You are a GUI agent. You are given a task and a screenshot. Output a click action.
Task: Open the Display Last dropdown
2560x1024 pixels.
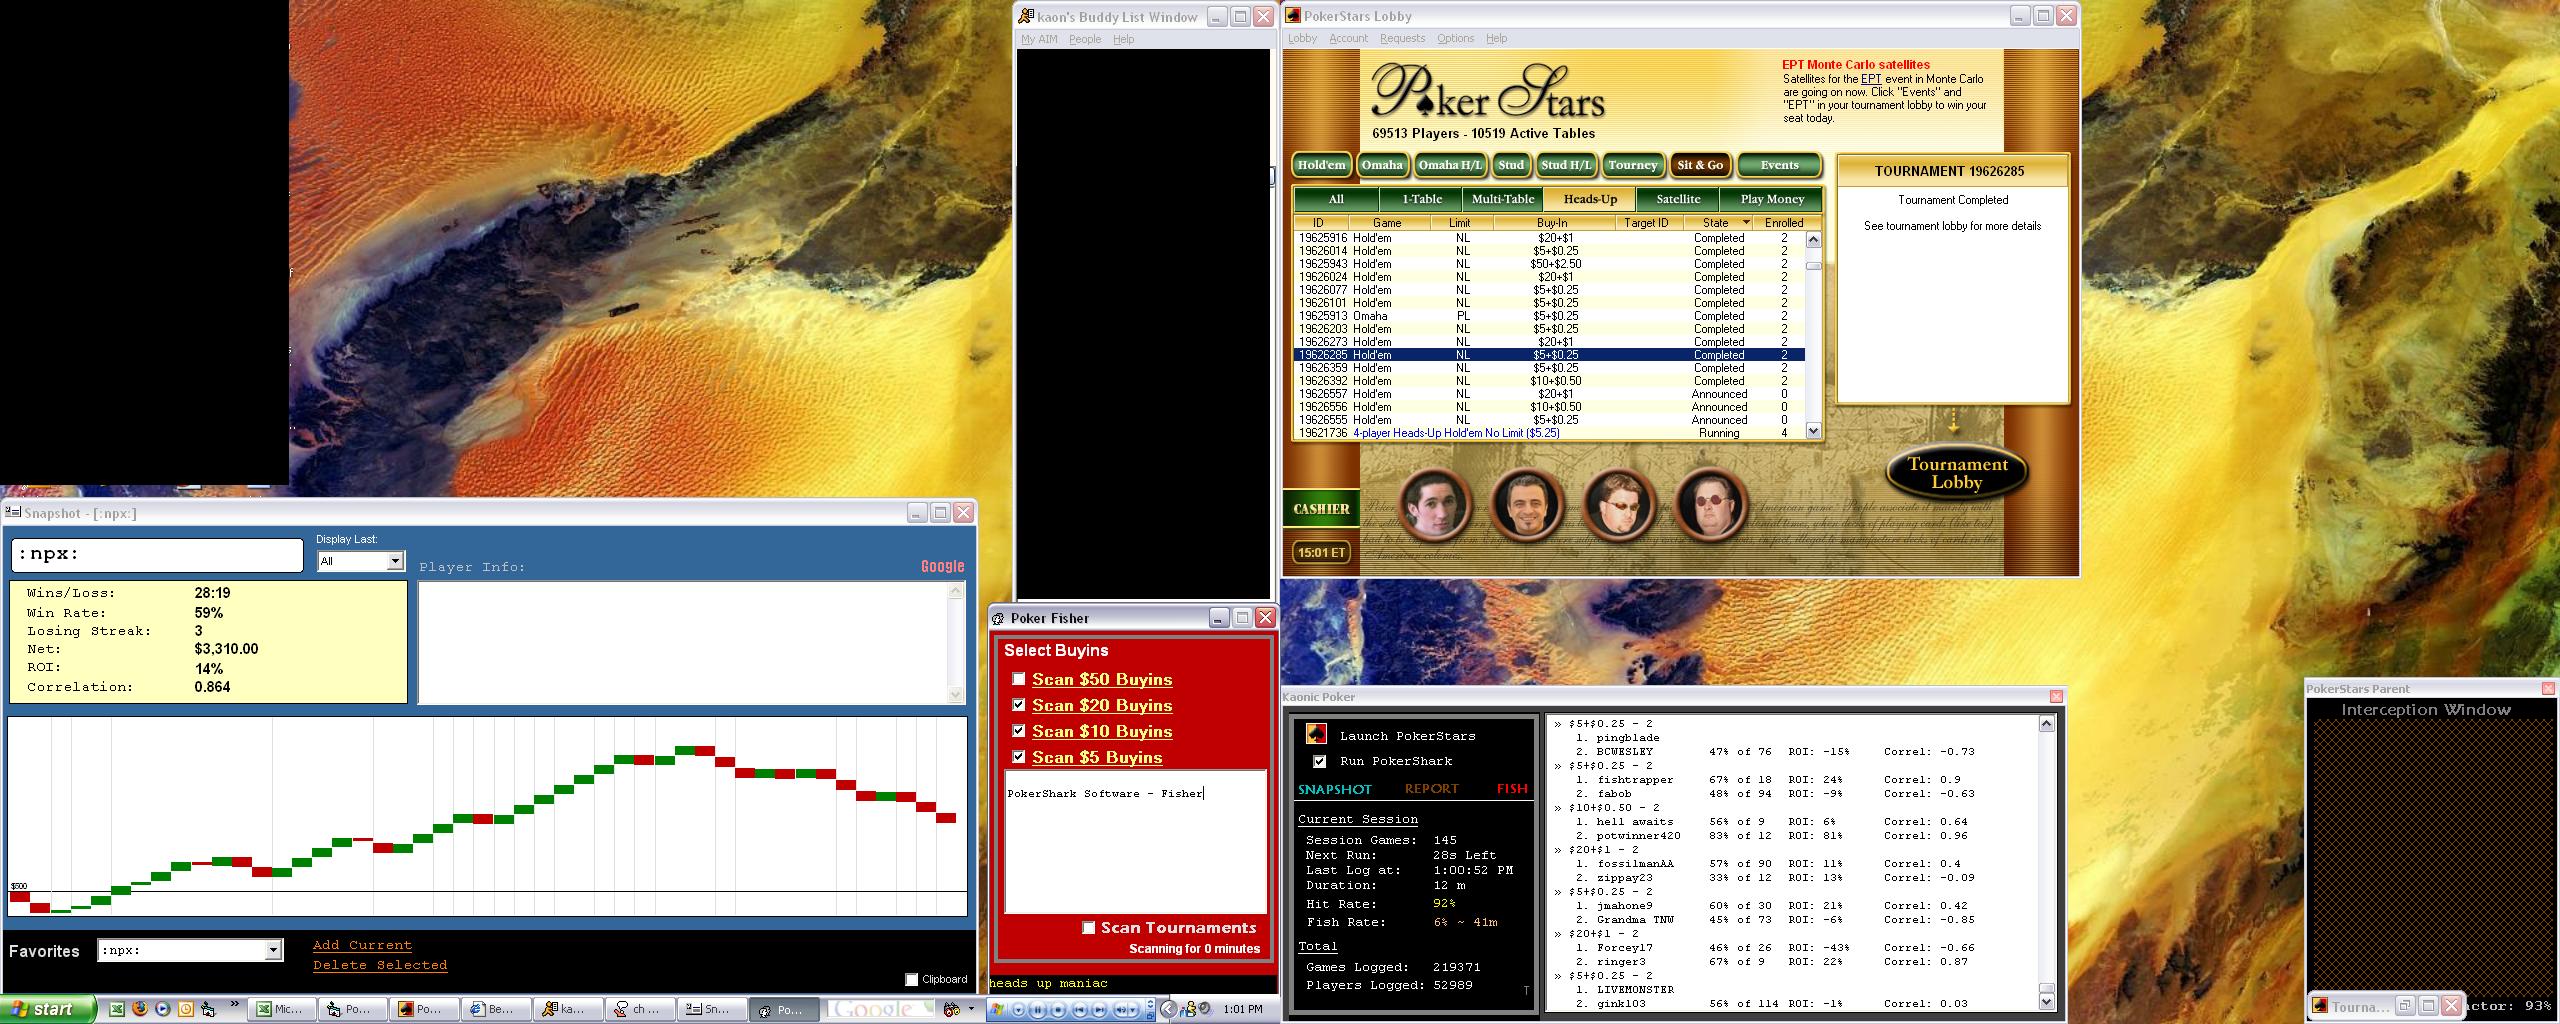[395, 561]
